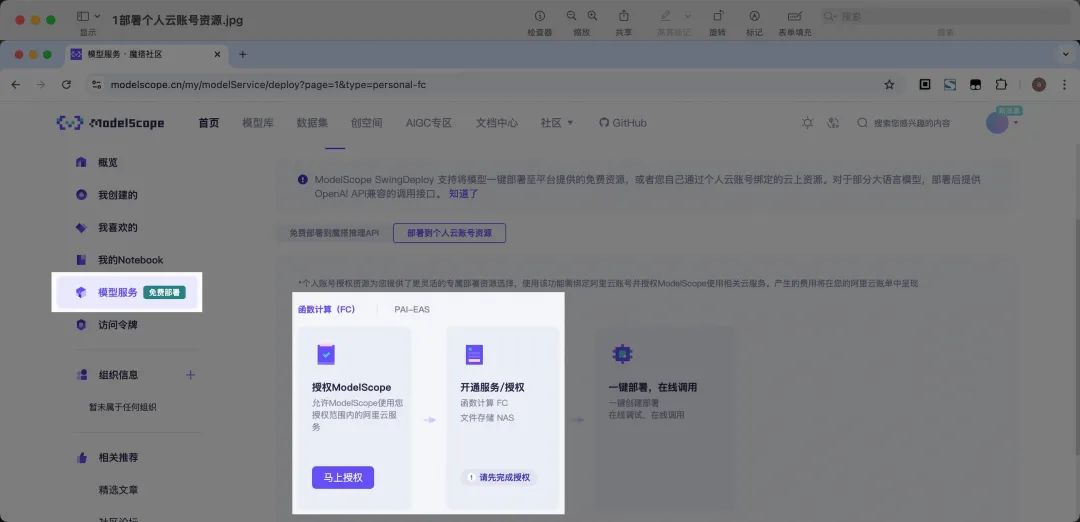Bookmark this page with the star
The image size is (1080, 522).
tap(889, 85)
